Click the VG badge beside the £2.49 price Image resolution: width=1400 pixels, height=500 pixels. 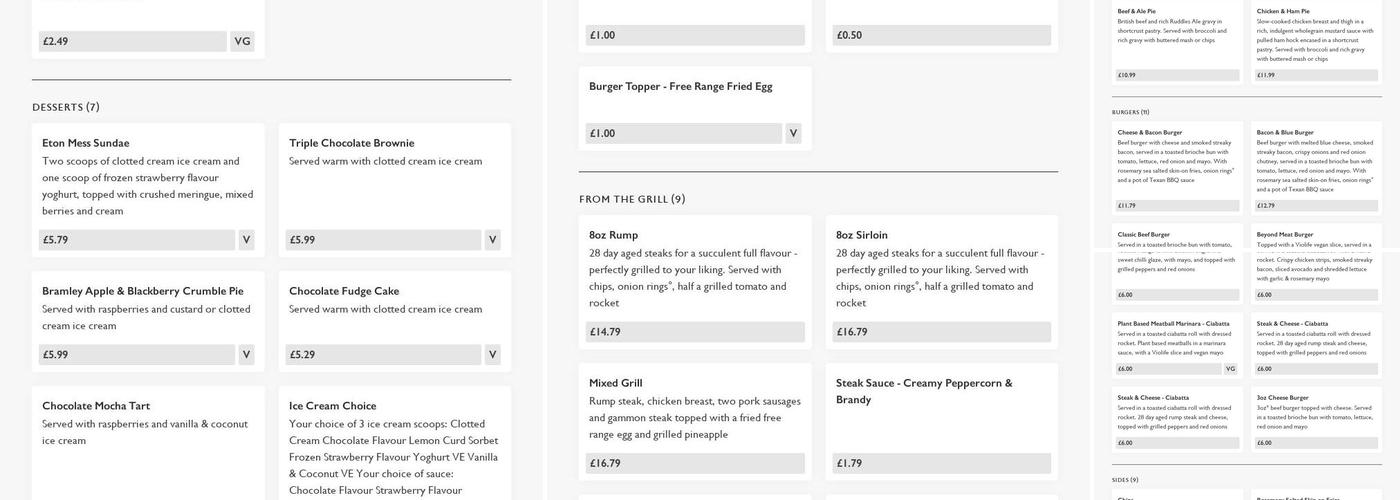[x=242, y=42]
